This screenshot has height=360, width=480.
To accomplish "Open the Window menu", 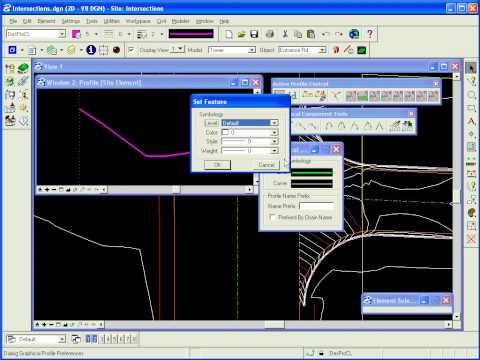I will coord(204,21).
